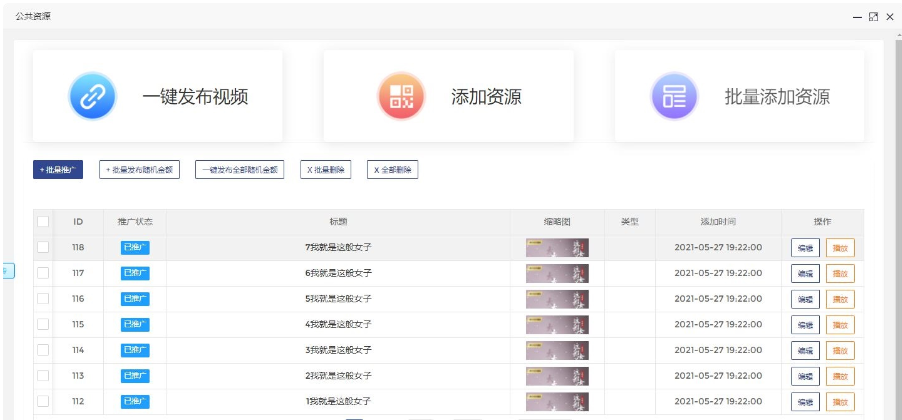
Task: Tick the select-all checkbox in table header
Action: tap(43, 222)
